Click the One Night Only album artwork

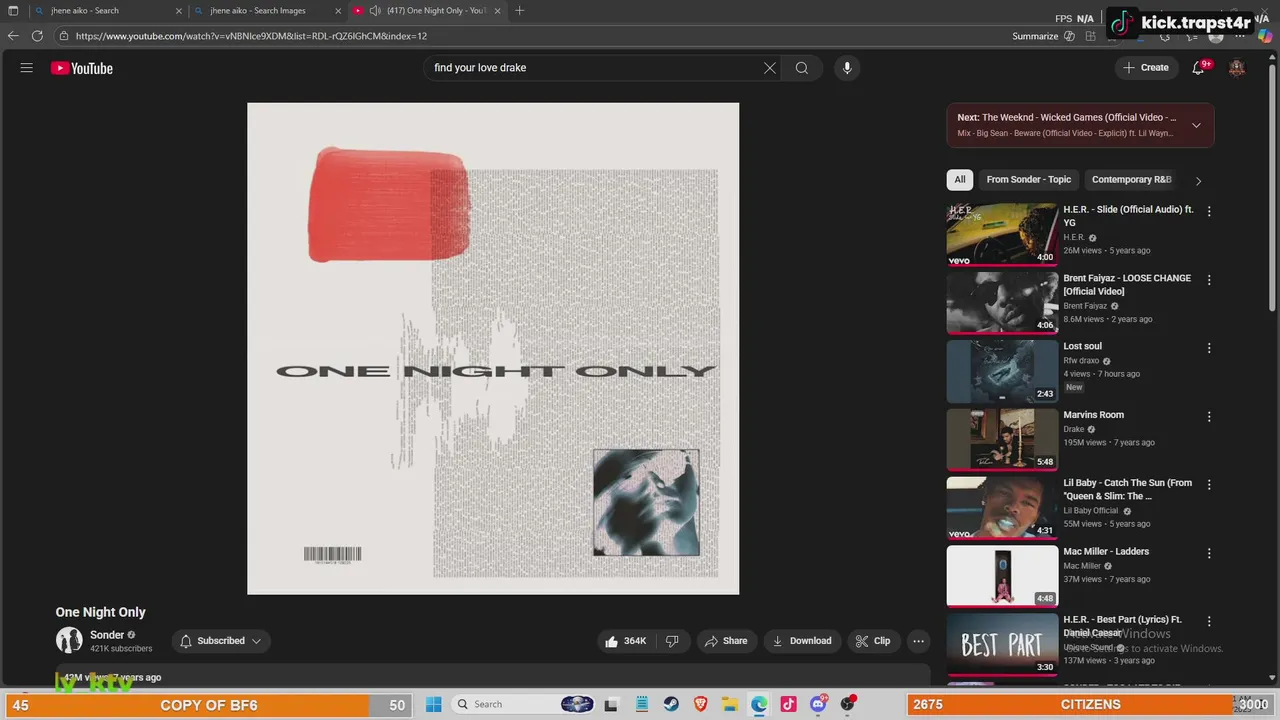pos(493,348)
